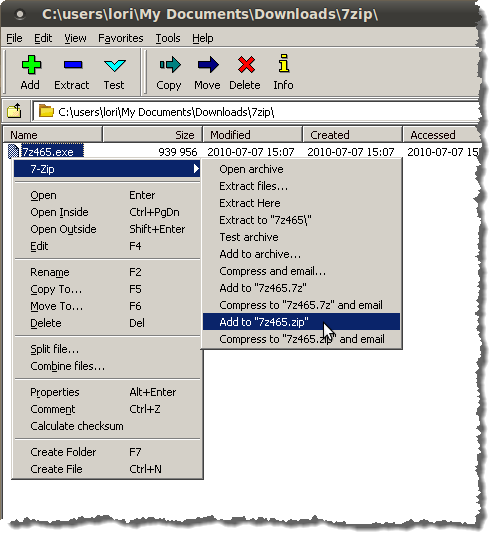Image resolution: width=497 pixels, height=539 pixels.
Task: Select Add to "7z465.7z" option
Action: pyautogui.click(x=301, y=288)
